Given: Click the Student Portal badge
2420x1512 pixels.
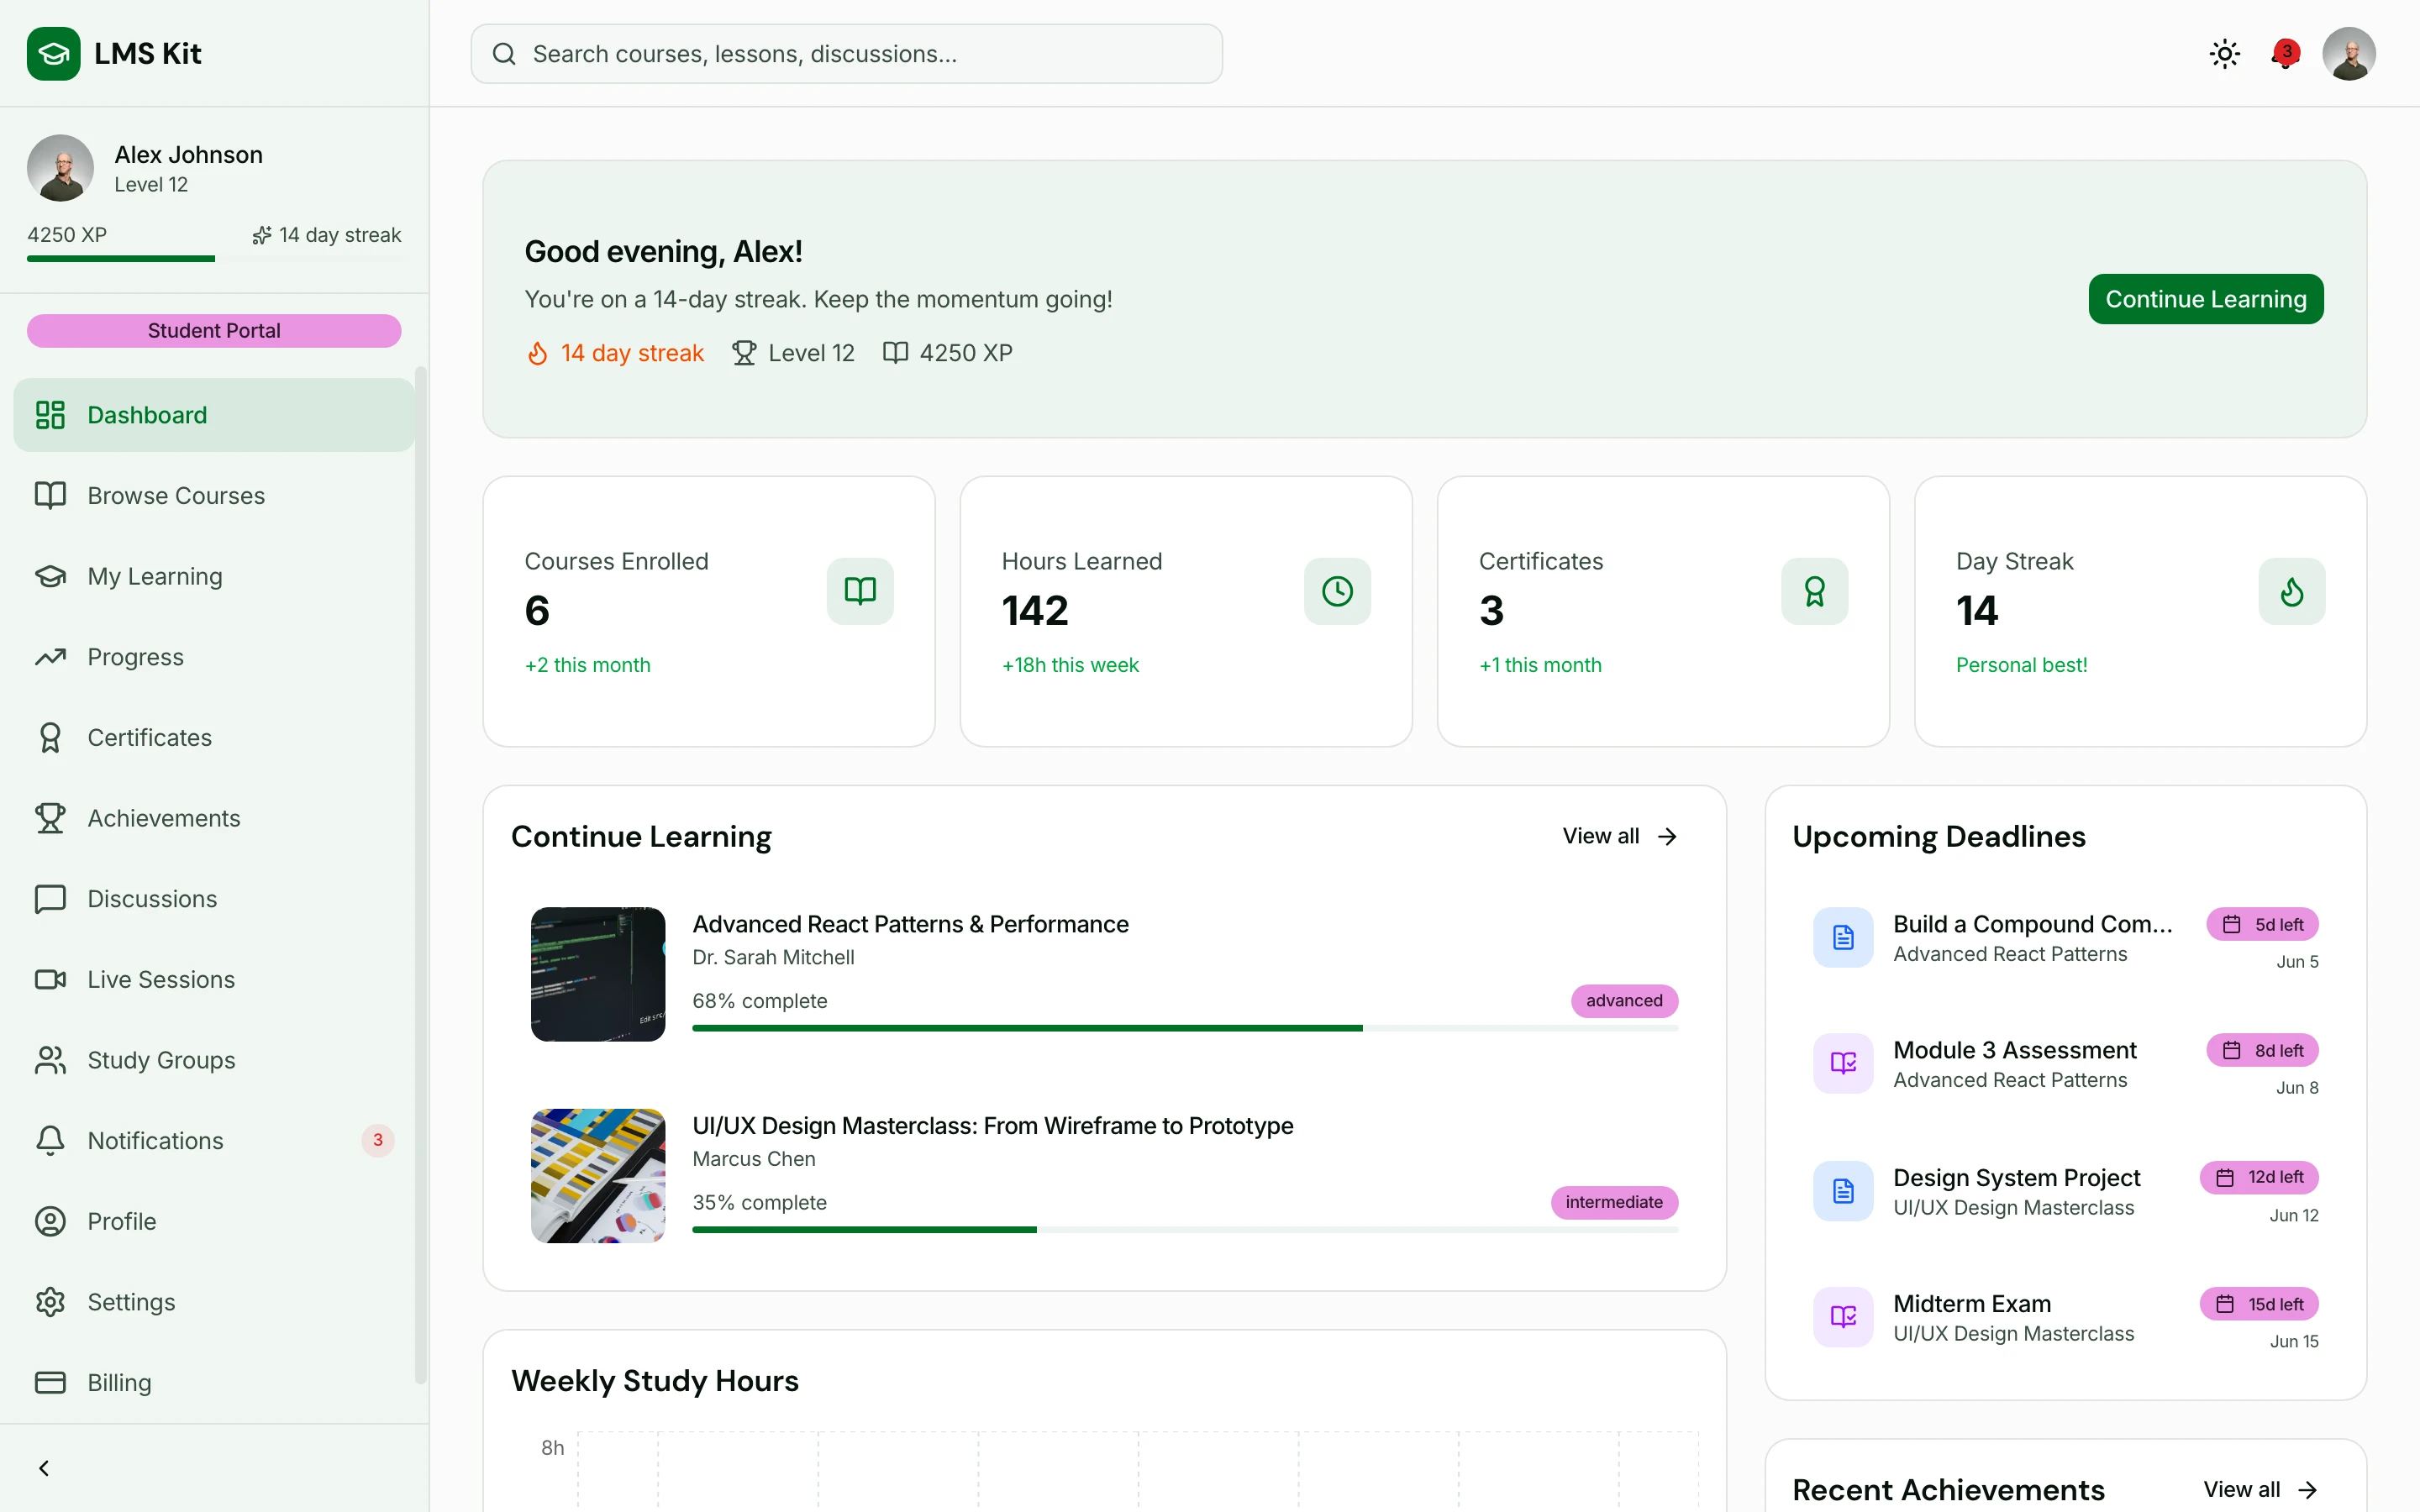Looking at the screenshot, I should (214, 330).
